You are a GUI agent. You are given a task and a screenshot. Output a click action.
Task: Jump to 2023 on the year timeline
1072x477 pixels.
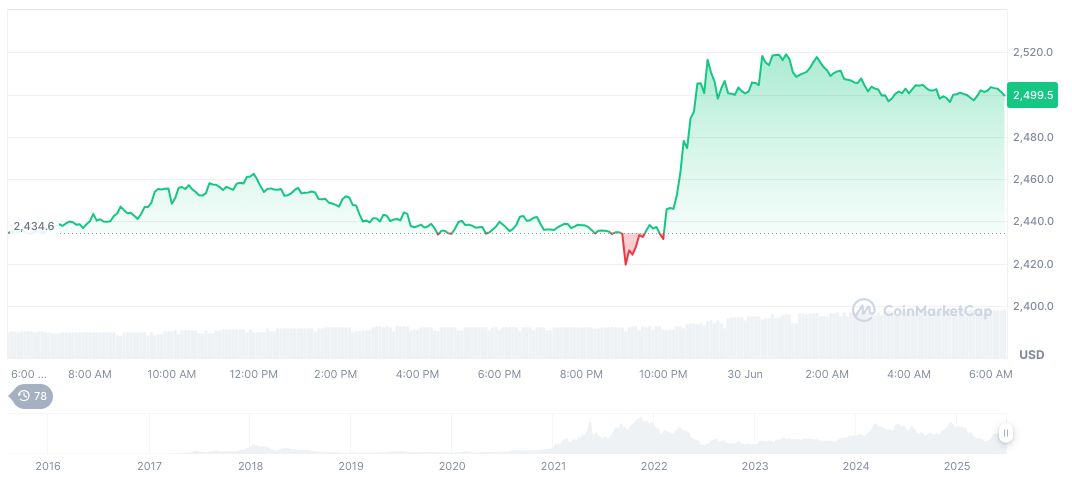point(755,466)
